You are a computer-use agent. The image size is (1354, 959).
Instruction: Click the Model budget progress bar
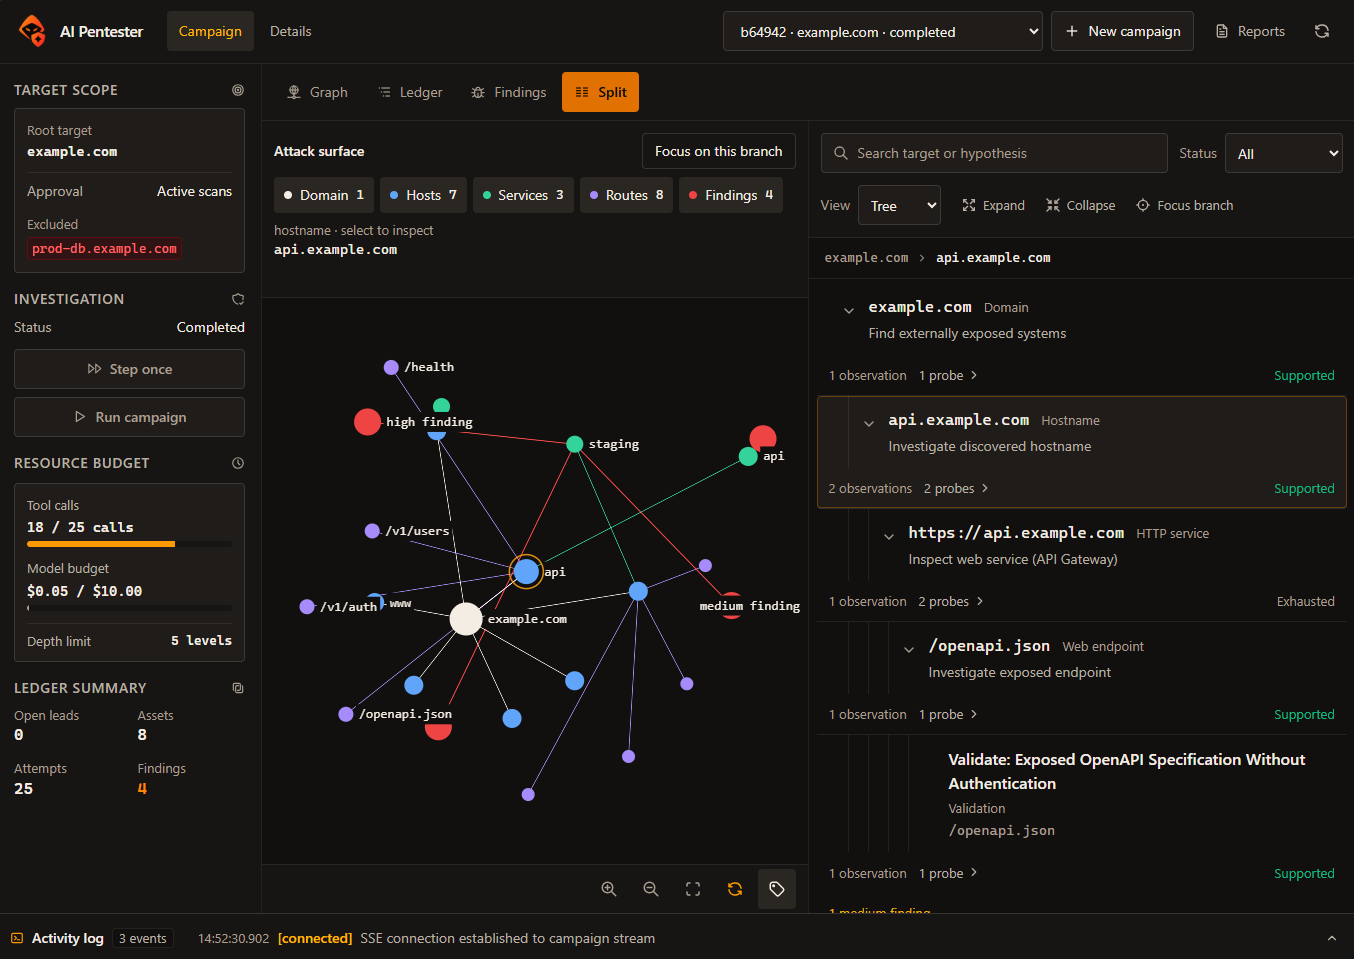coord(129,607)
